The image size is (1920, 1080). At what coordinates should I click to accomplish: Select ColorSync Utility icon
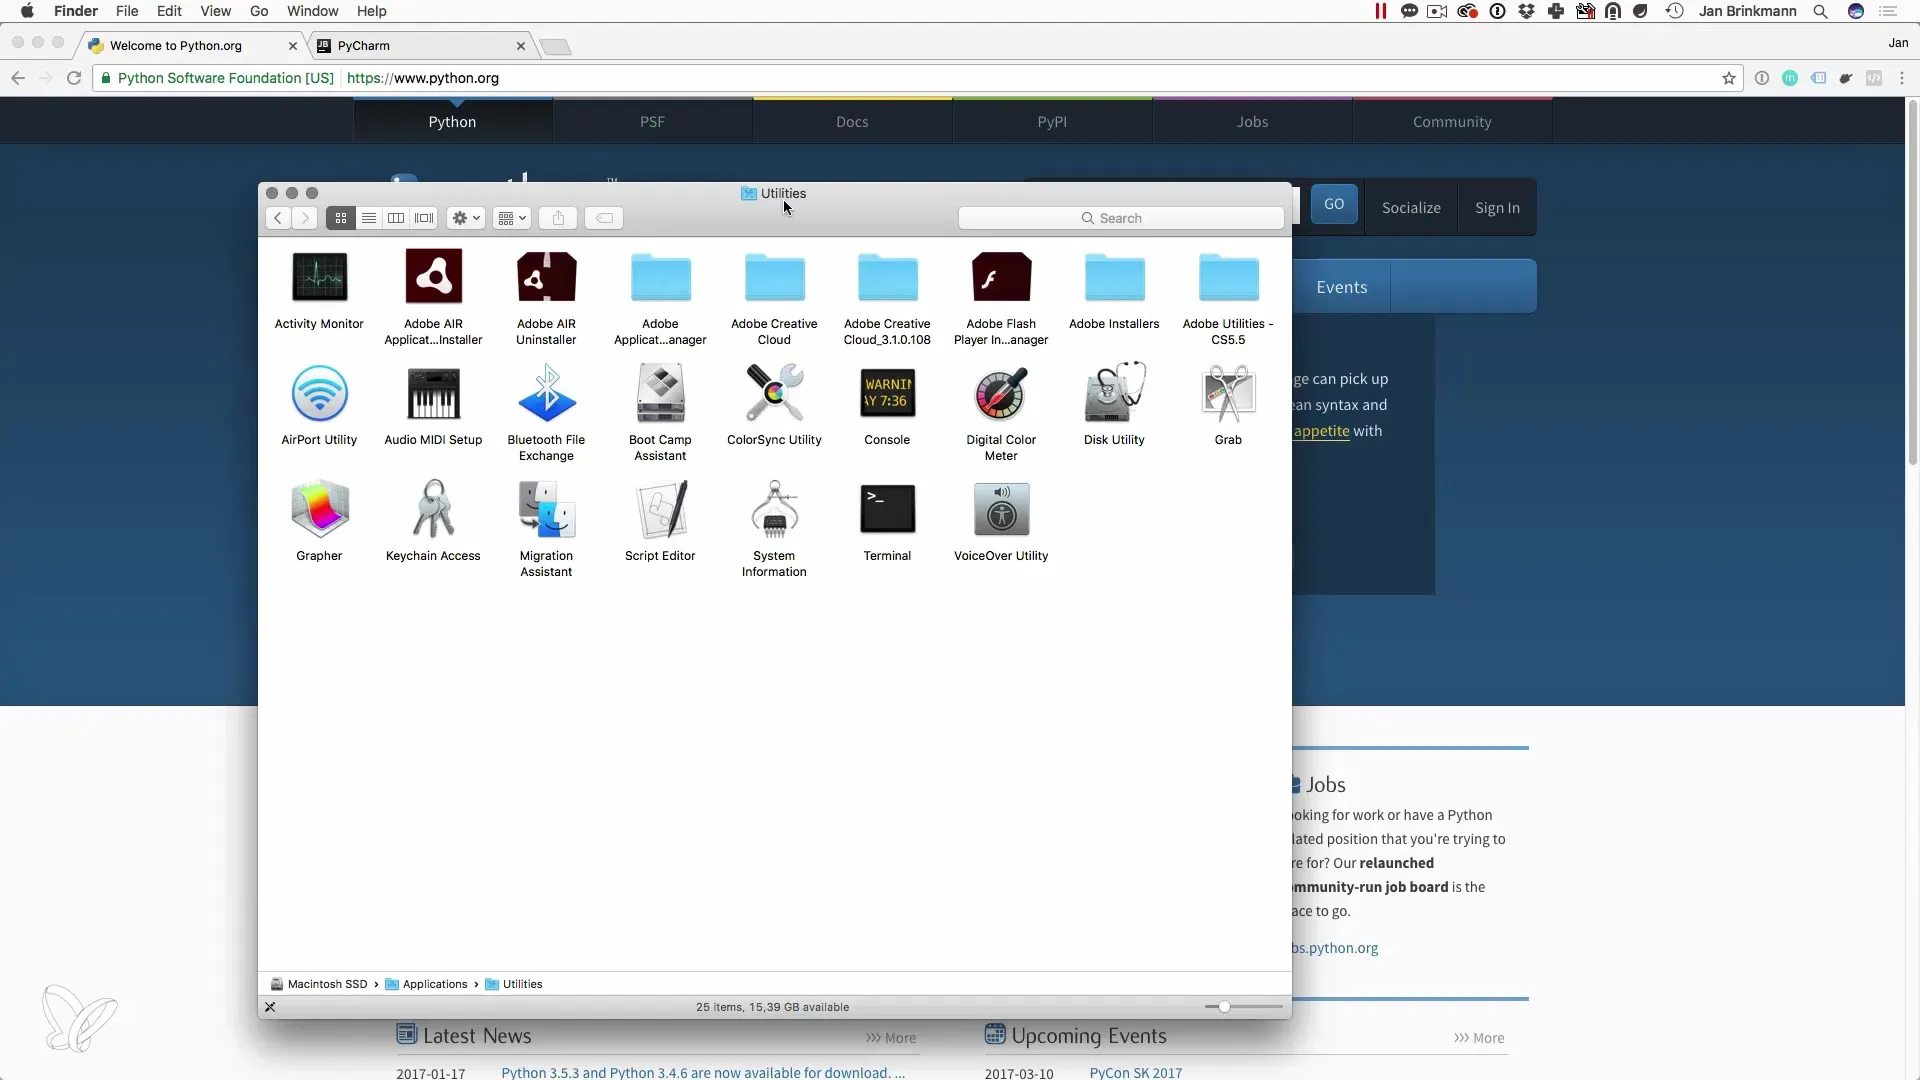click(x=774, y=393)
